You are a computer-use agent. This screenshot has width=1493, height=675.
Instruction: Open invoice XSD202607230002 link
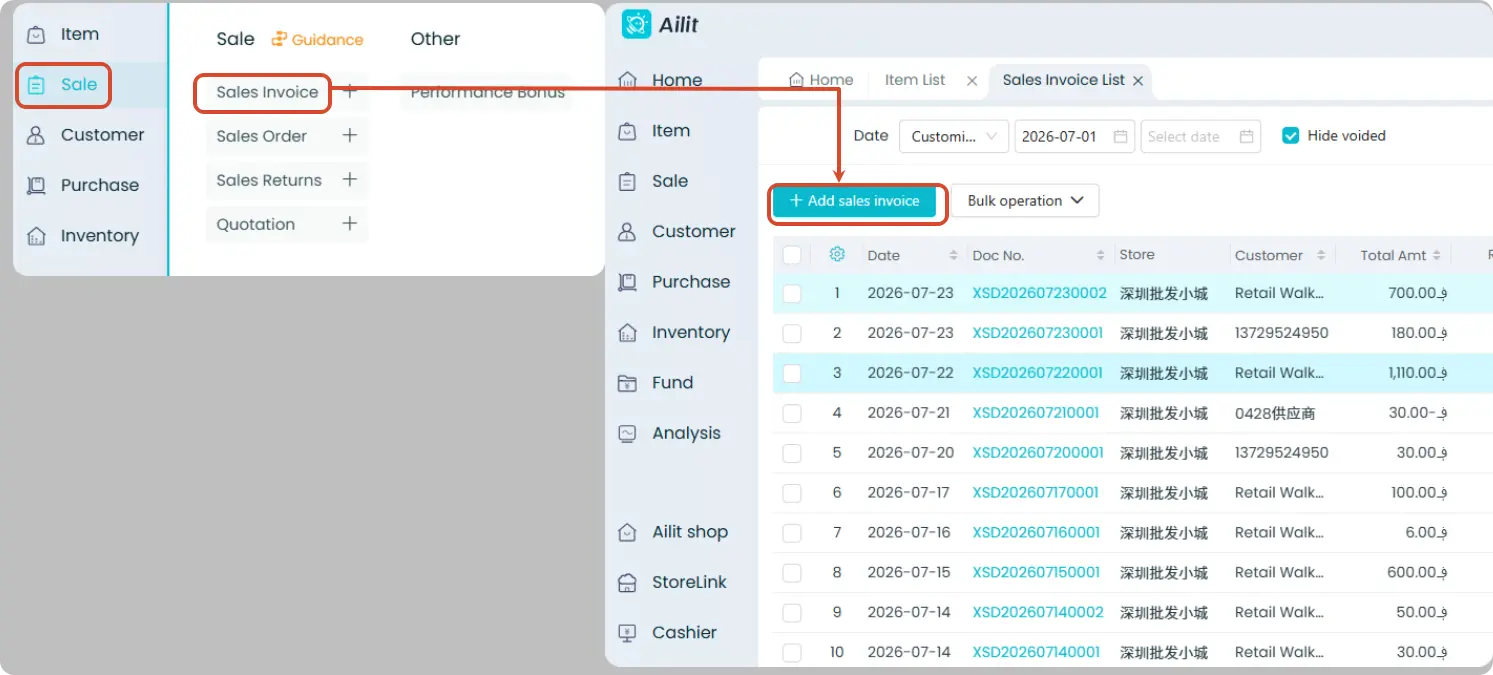point(1039,293)
